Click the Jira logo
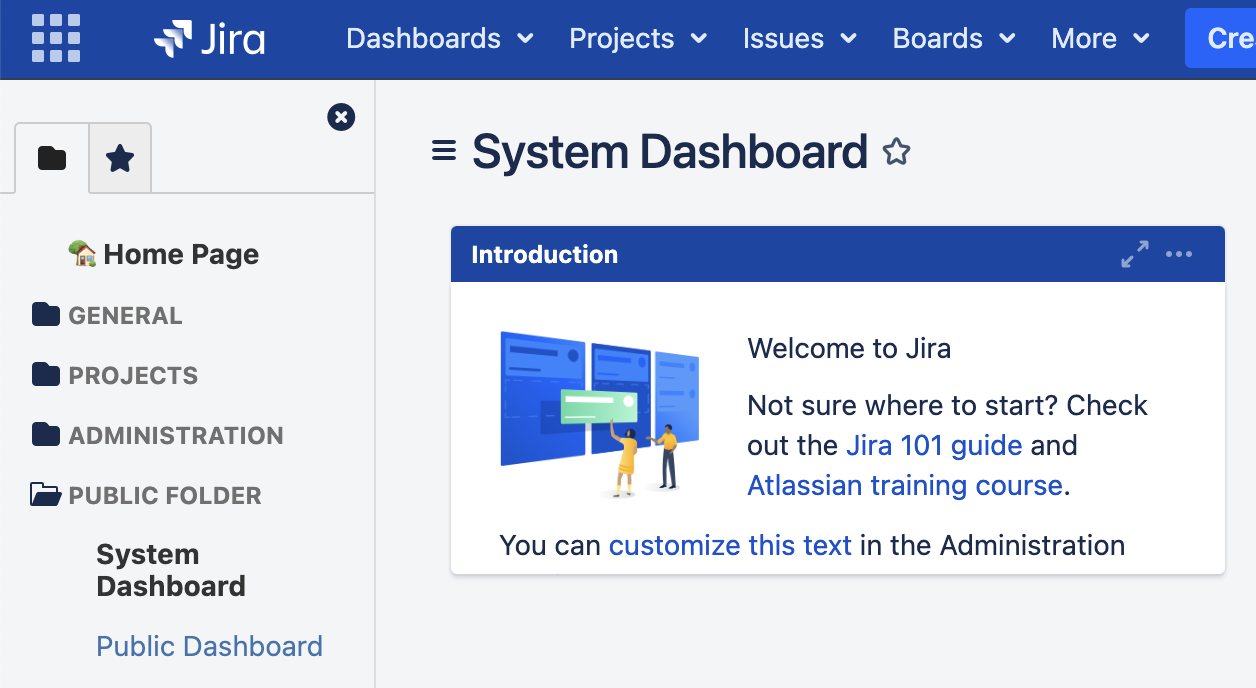This screenshot has height=688, width=1256. pos(209,39)
